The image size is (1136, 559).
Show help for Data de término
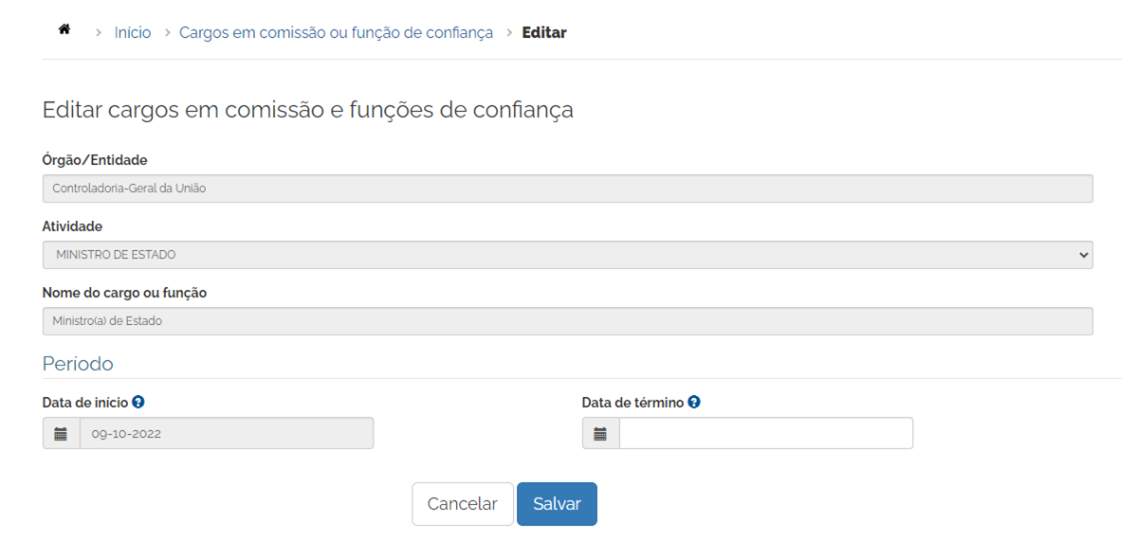pyautogui.click(x=694, y=402)
